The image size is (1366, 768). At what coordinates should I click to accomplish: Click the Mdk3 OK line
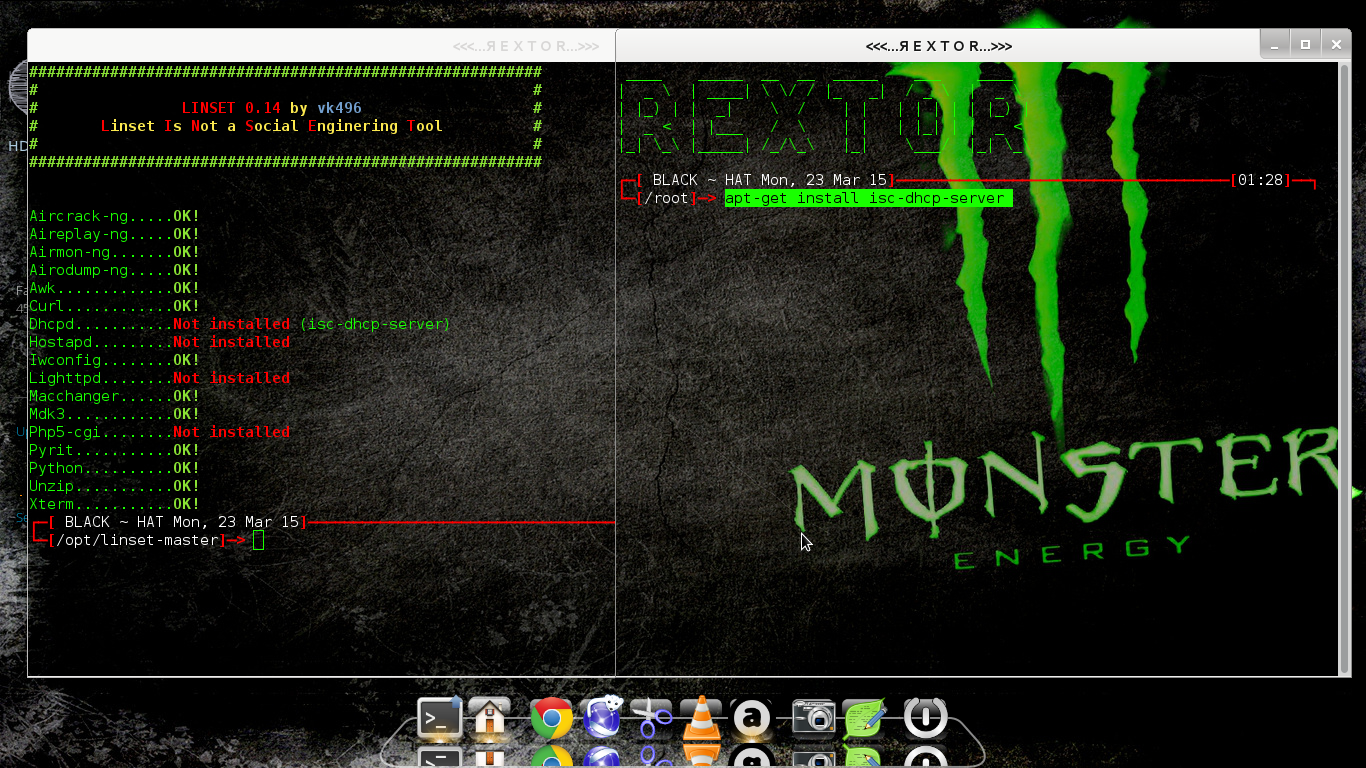114,414
